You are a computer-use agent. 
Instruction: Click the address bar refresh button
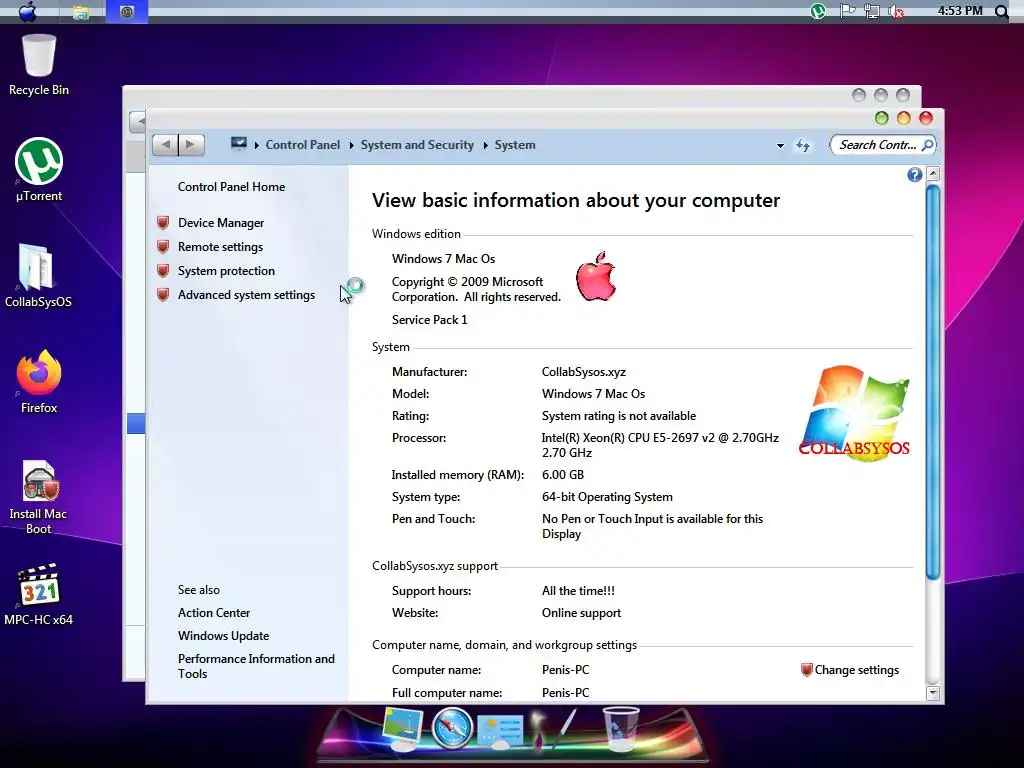[803, 146]
